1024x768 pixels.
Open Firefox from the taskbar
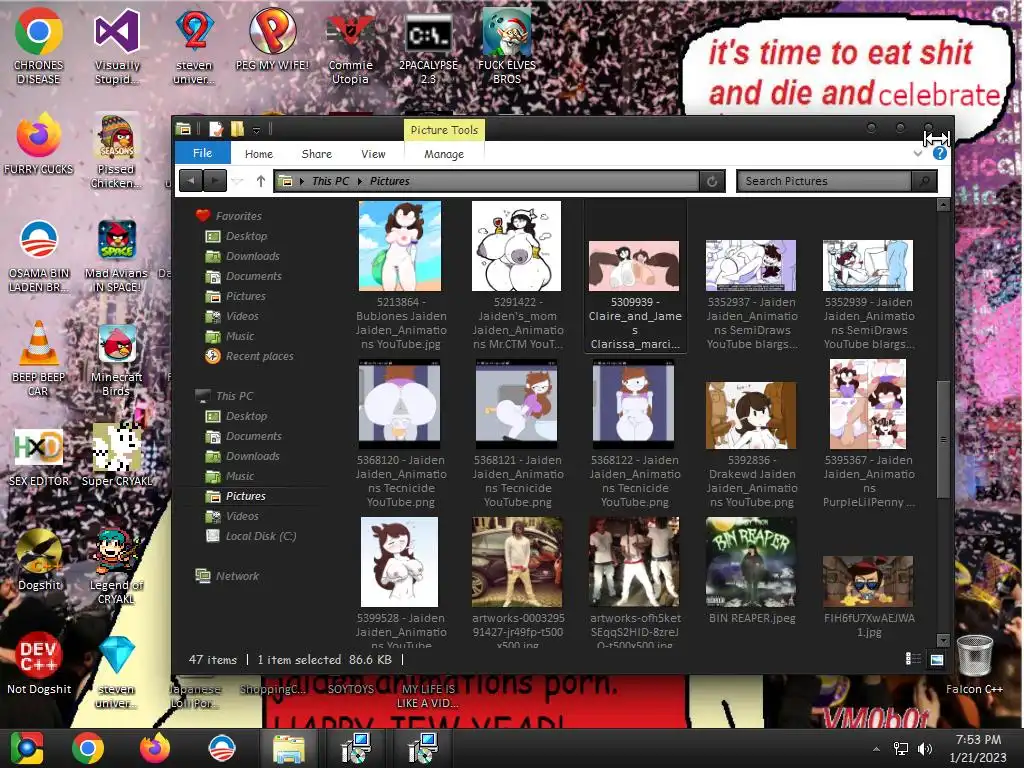pyautogui.click(x=155, y=748)
